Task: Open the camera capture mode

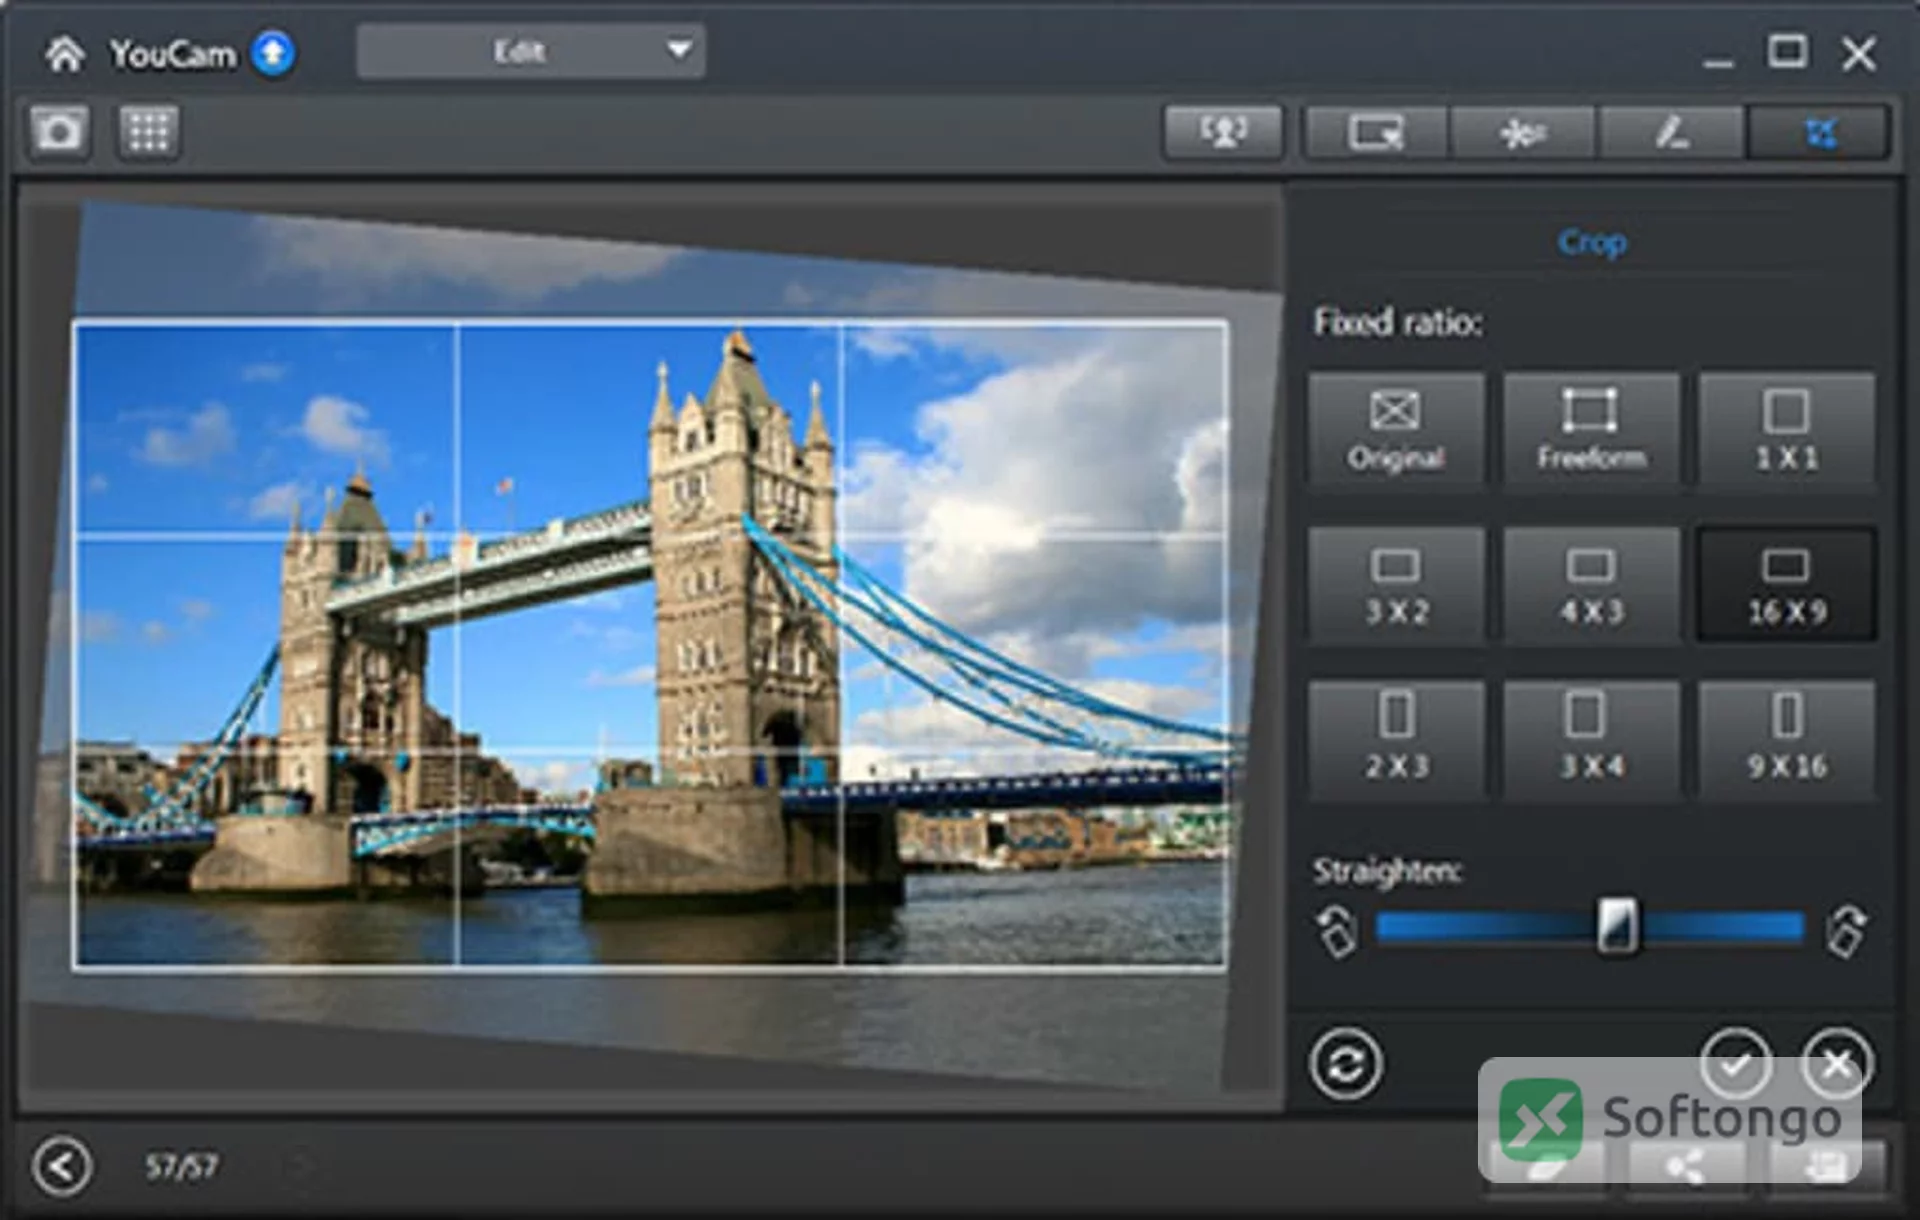Action: point(59,131)
